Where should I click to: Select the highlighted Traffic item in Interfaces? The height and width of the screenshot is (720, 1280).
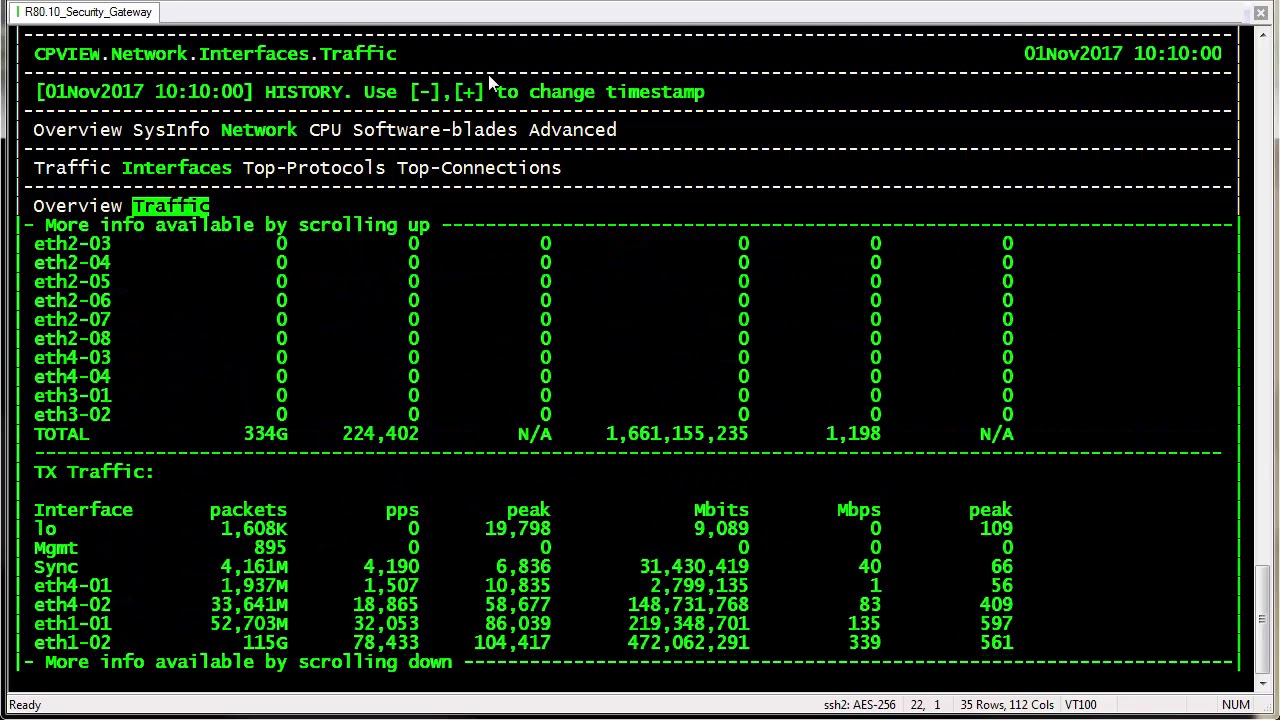point(171,206)
